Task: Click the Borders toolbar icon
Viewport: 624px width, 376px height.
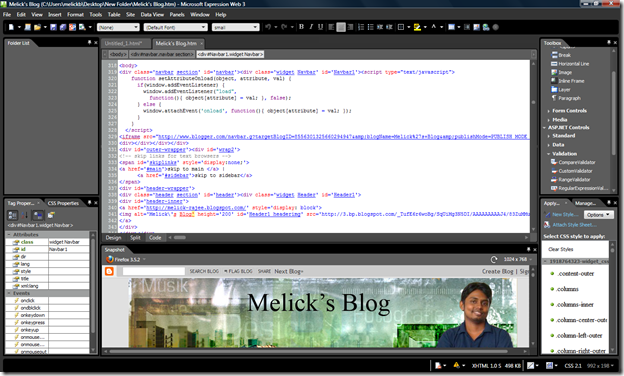Action: coord(401,27)
